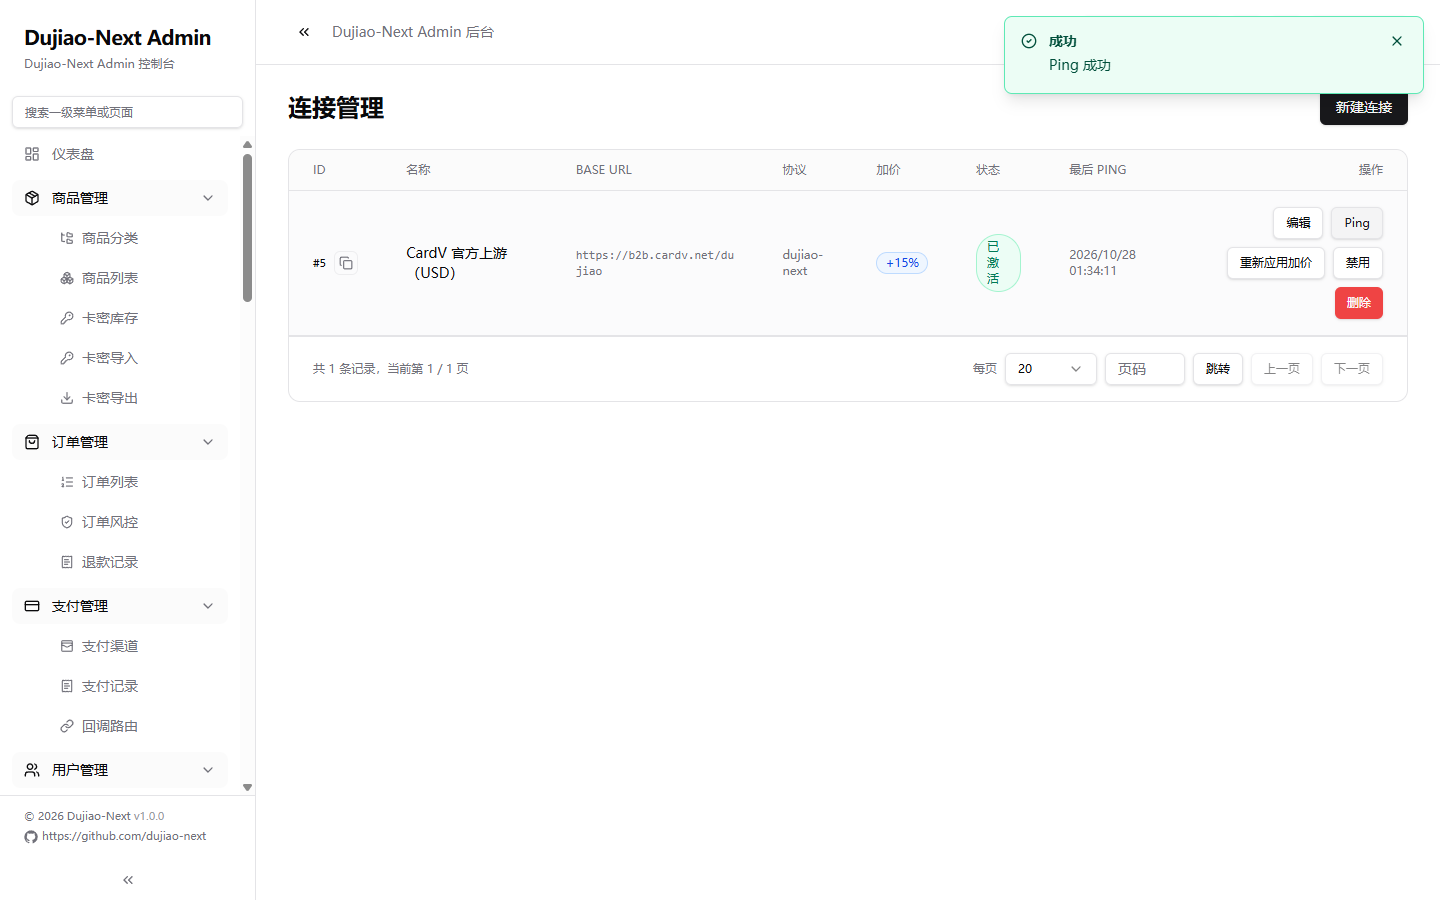Click 重新应用加价 button
The width and height of the screenshot is (1440, 900).
[1276, 263]
